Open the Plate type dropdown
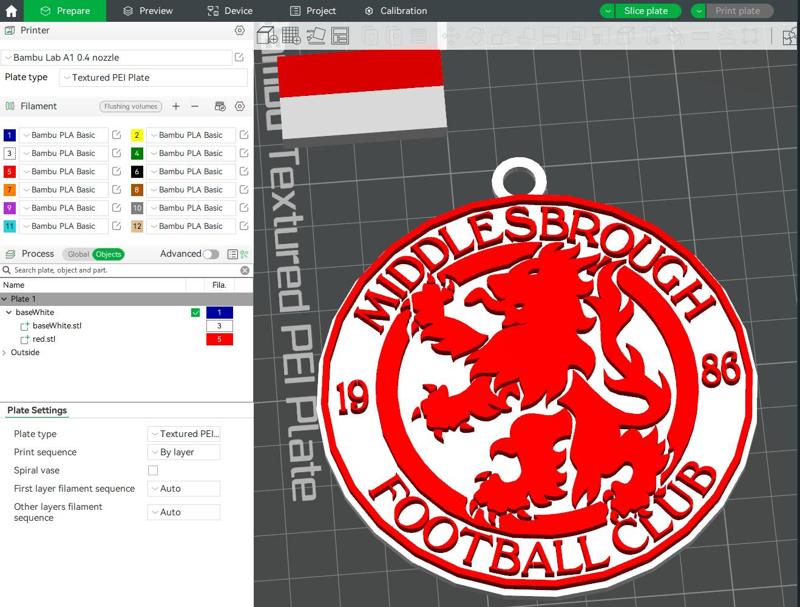Screen dimensions: 800x607 (185, 434)
